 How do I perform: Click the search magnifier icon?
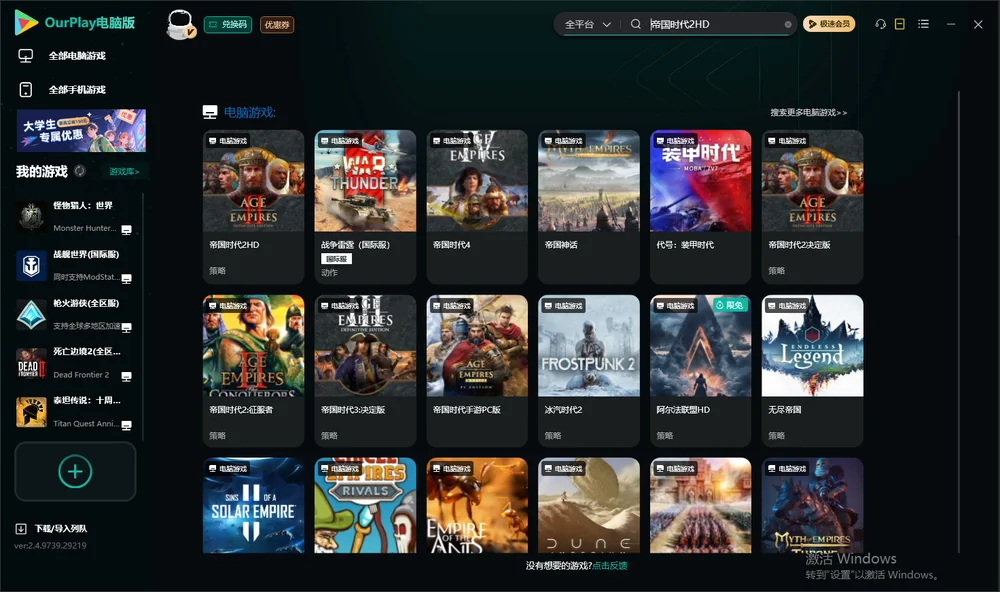pos(636,24)
